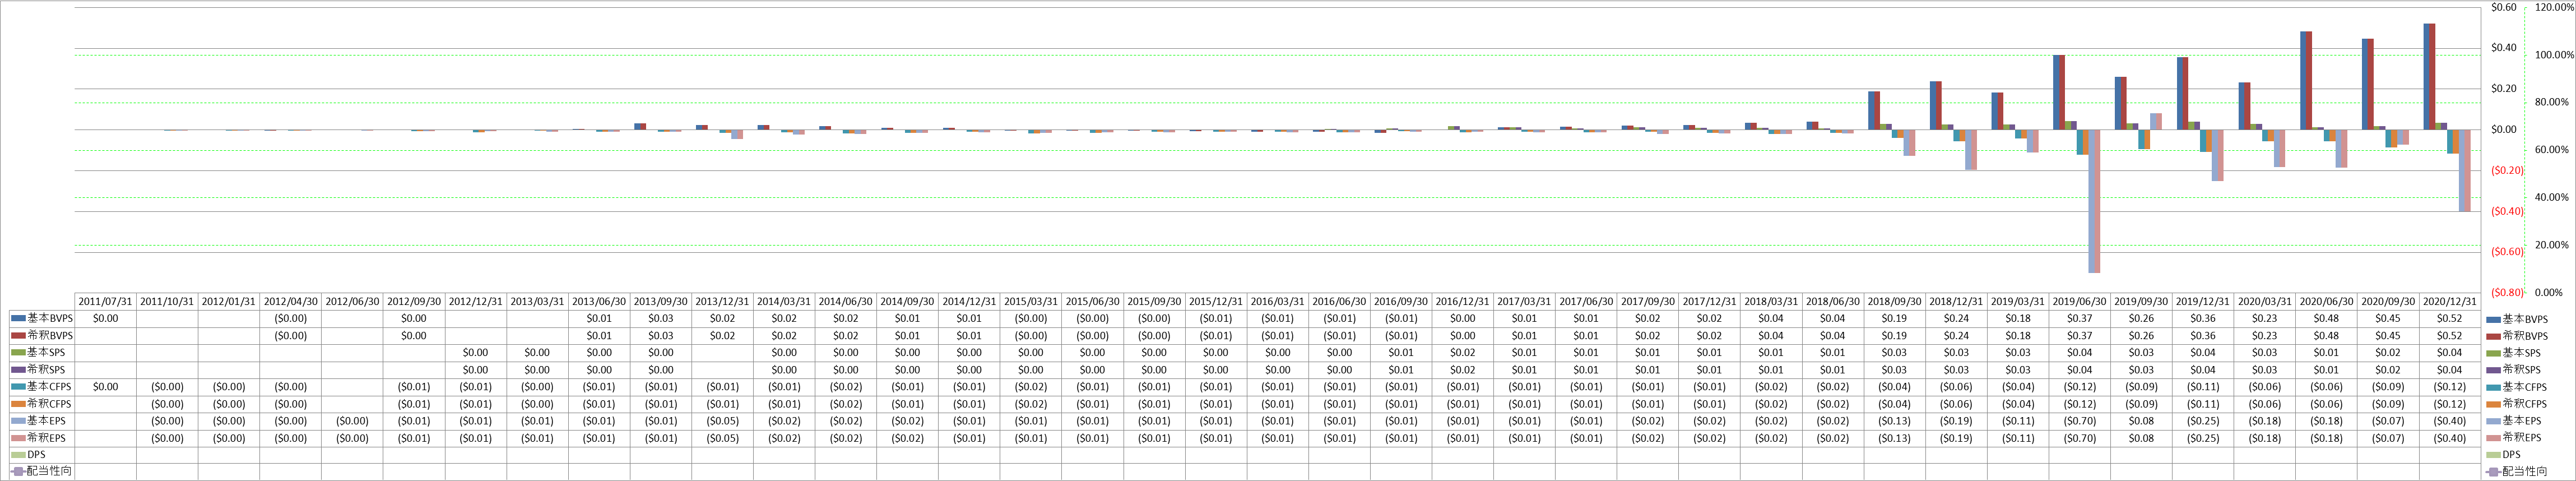Select 基本CFPS value $0.00 for 2011/07/31
Image resolution: width=2576 pixels, height=481 pixels.
click(x=105, y=386)
